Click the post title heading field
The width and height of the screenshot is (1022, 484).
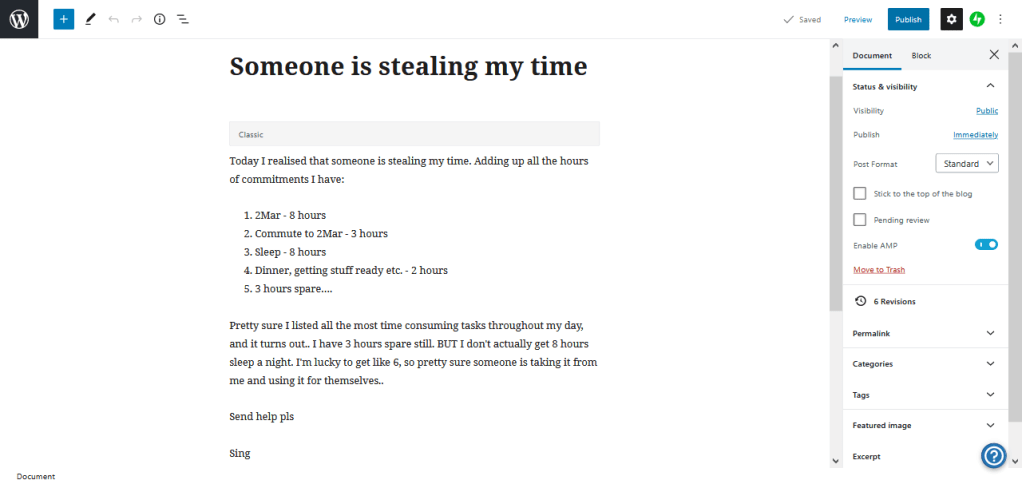click(408, 67)
